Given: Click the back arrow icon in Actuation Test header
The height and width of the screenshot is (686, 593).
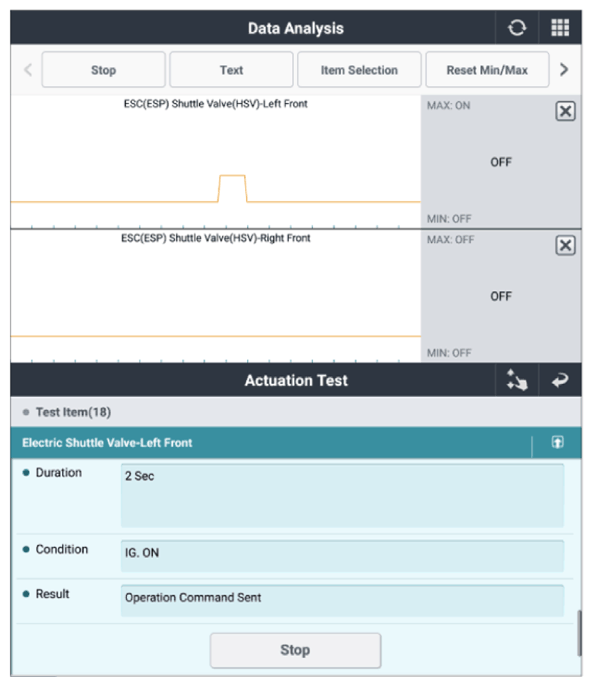Looking at the screenshot, I should [560, 380].
